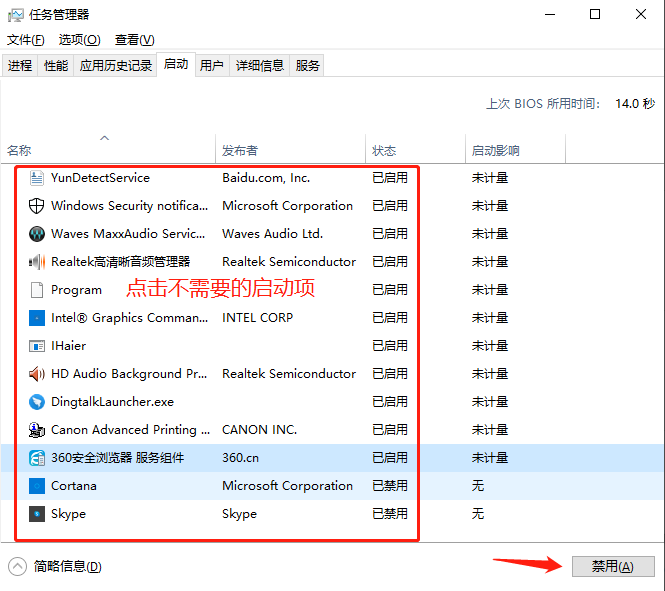665x591 pixels.
Task: Select the 360安全浏览器 服务组件 entry
Action: click(117, 457)
